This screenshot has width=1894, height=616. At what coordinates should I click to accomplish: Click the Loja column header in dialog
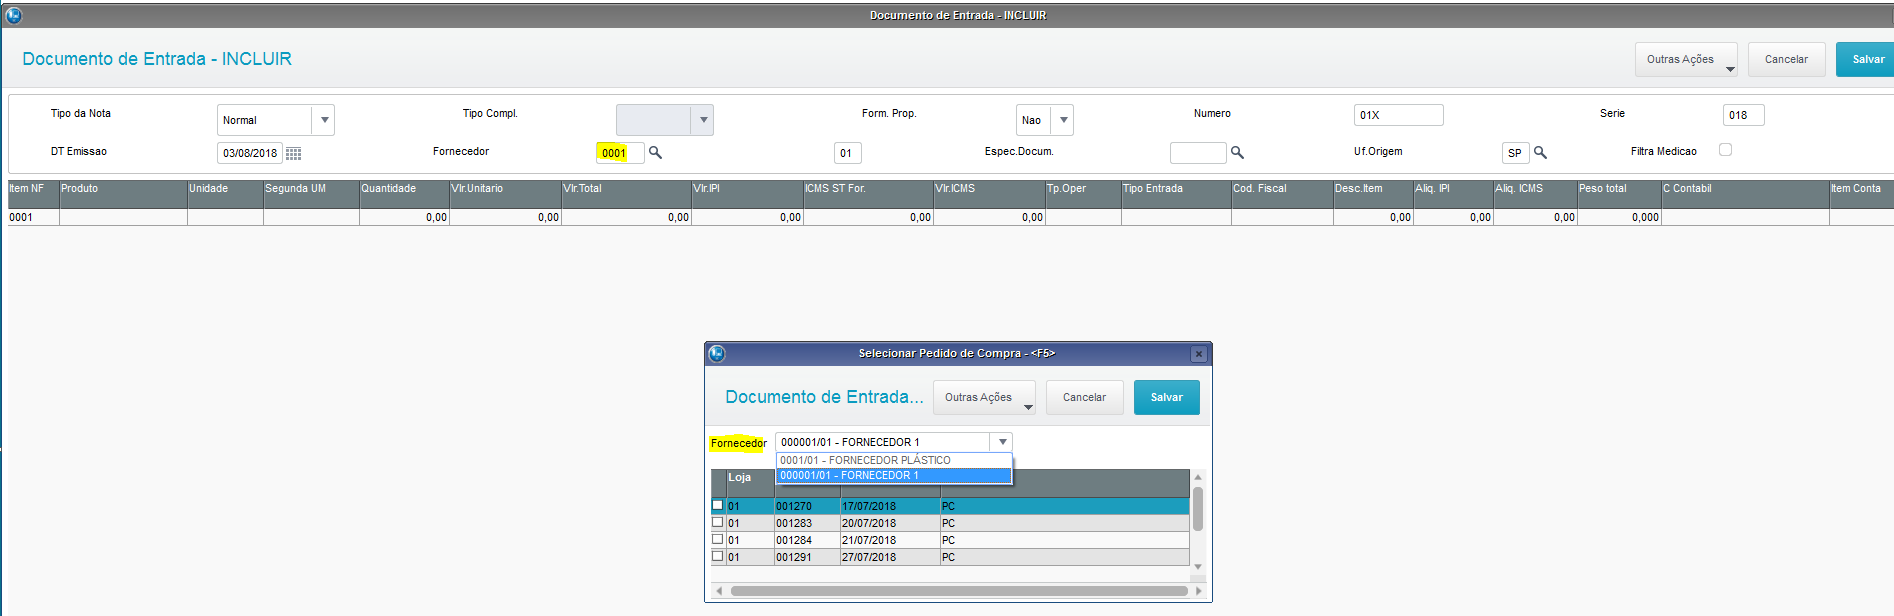pos(750,483)
